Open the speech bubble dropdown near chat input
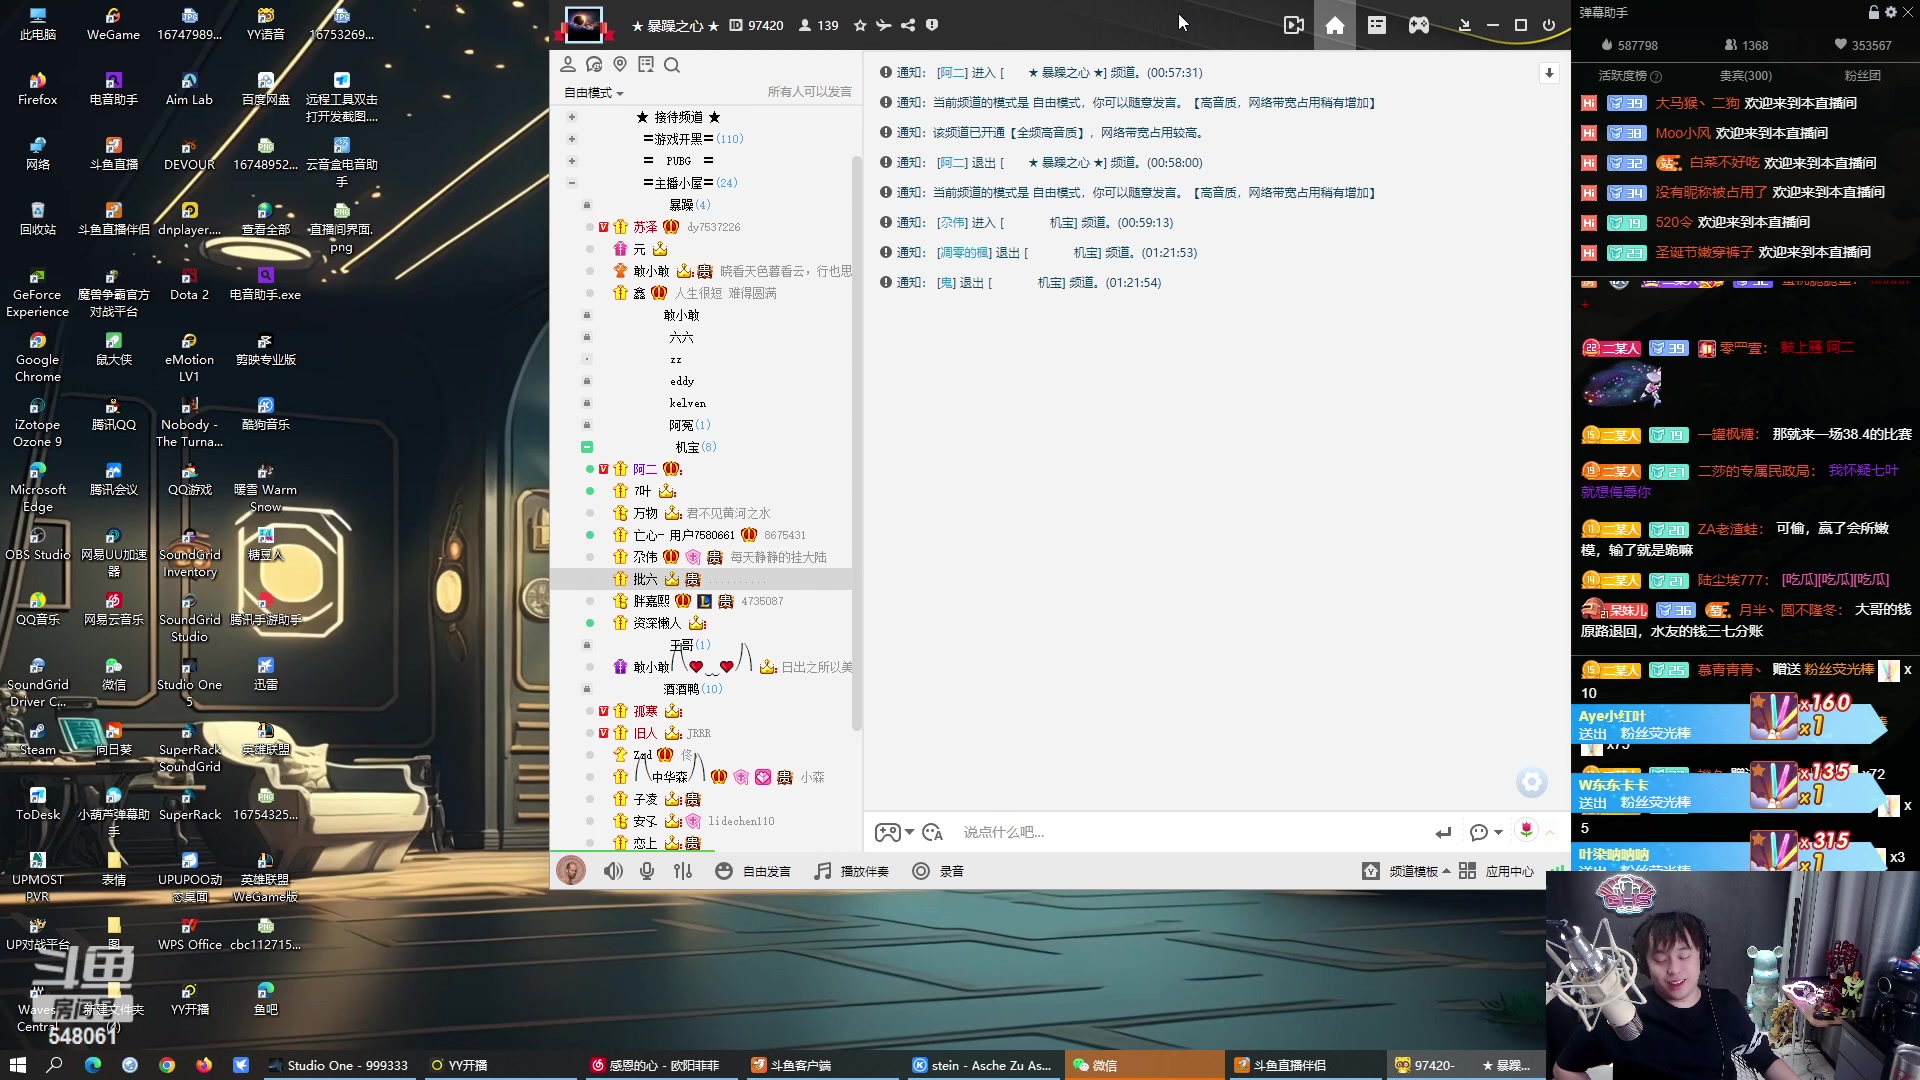 tap(1486, 832)
